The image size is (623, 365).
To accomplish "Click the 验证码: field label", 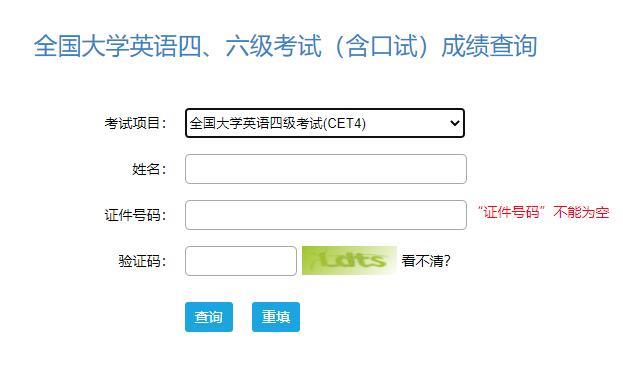I will pyautogui.click(x=142, y=261).
